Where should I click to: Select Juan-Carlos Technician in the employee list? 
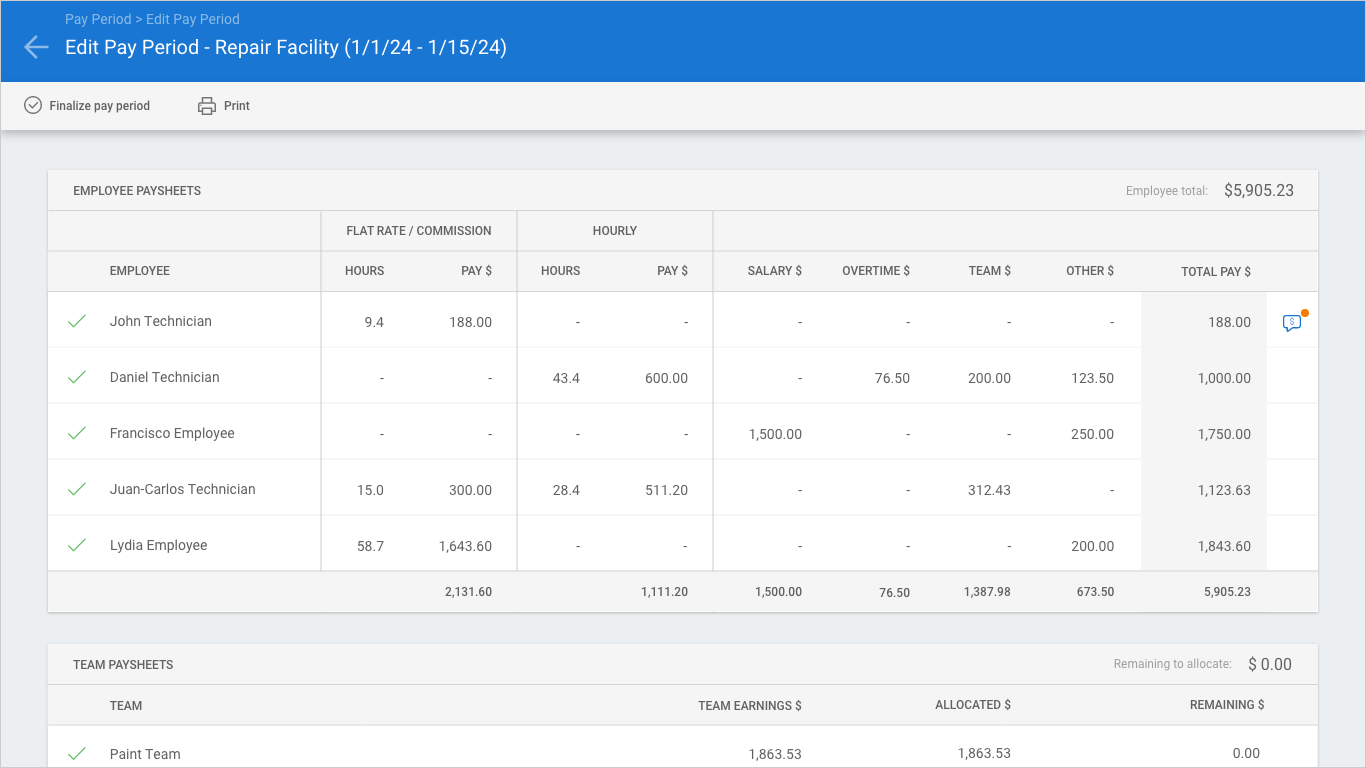(x=182, y=489)
